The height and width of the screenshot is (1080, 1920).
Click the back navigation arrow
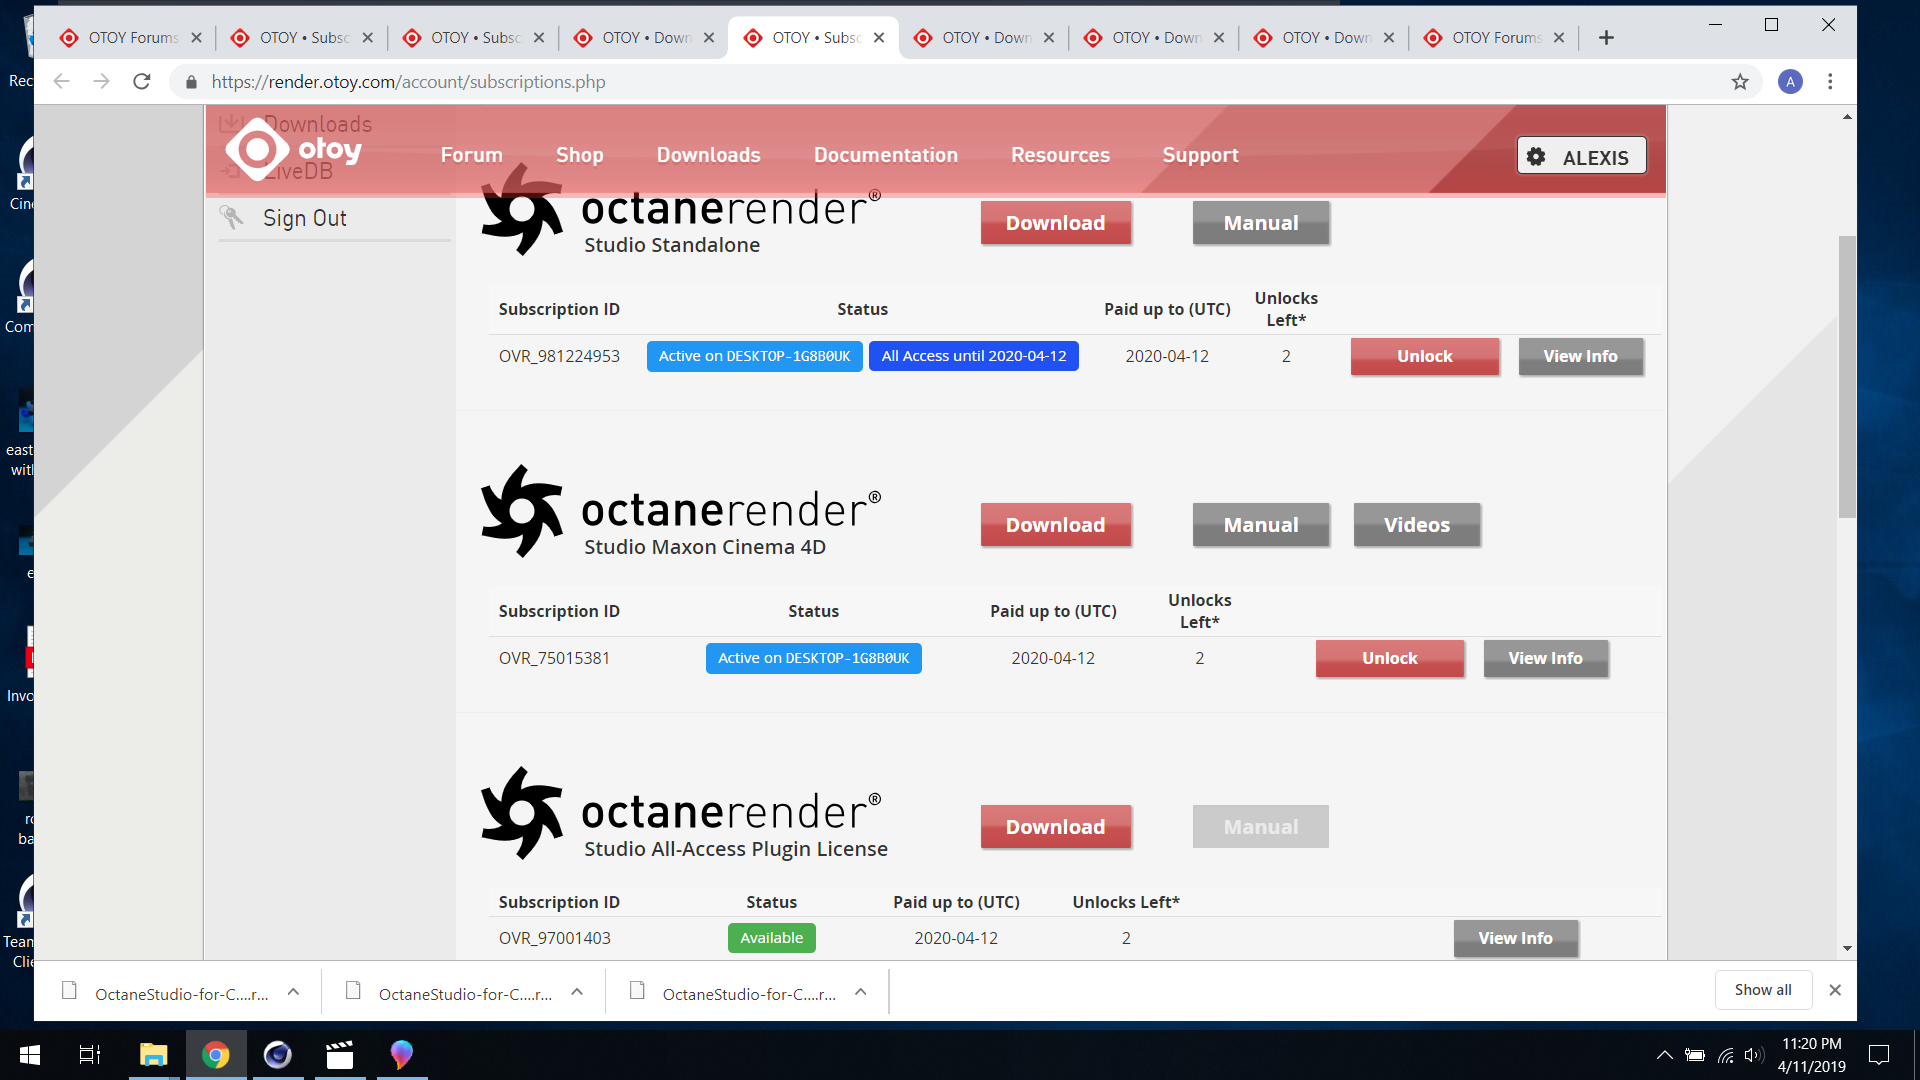click(x=62, y=82)
